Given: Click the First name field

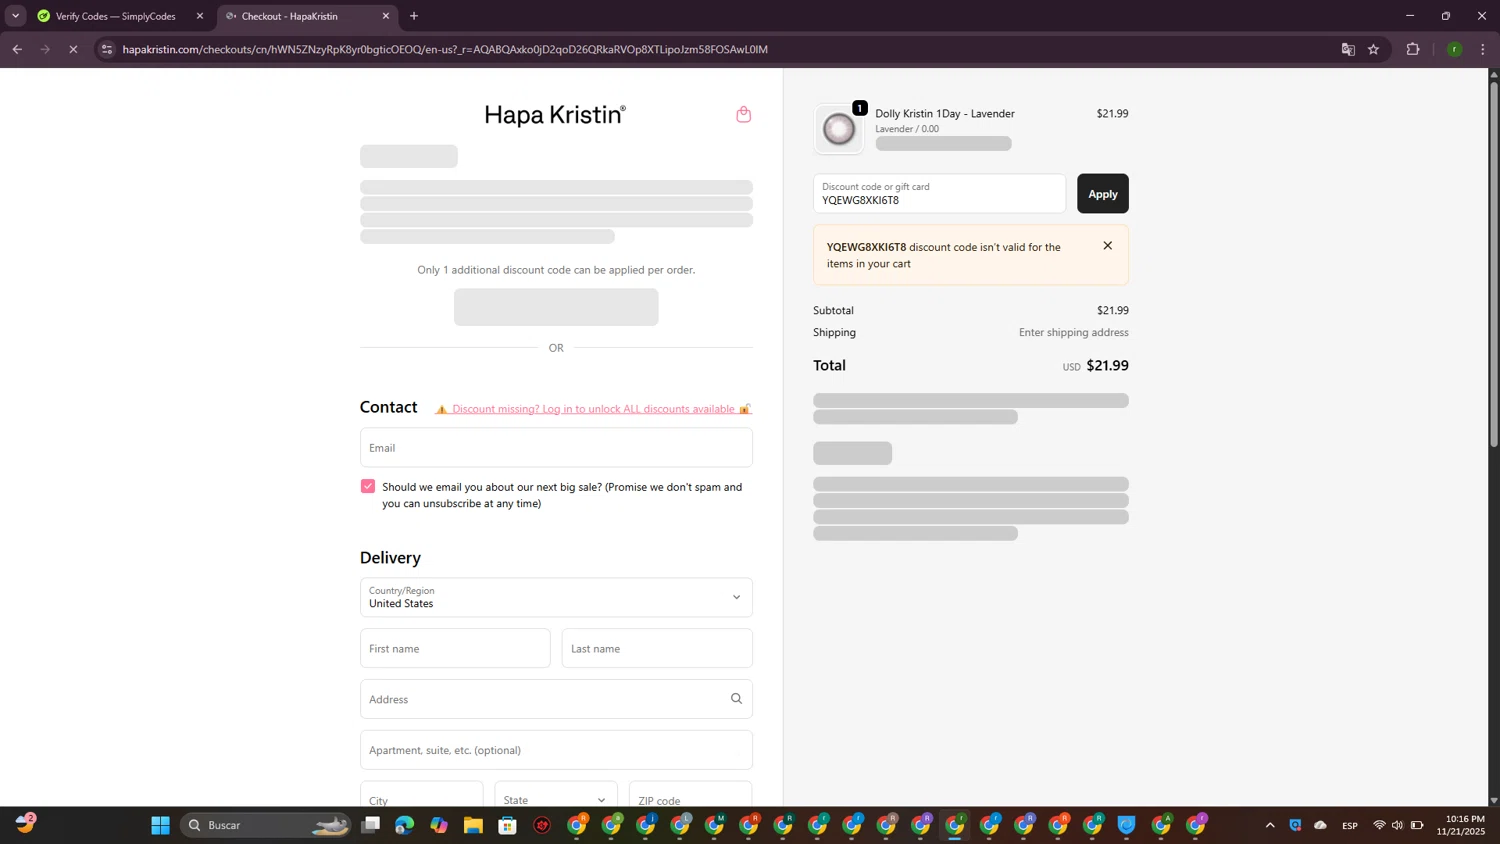Looking at the screenshot, I should click(455, 648).
